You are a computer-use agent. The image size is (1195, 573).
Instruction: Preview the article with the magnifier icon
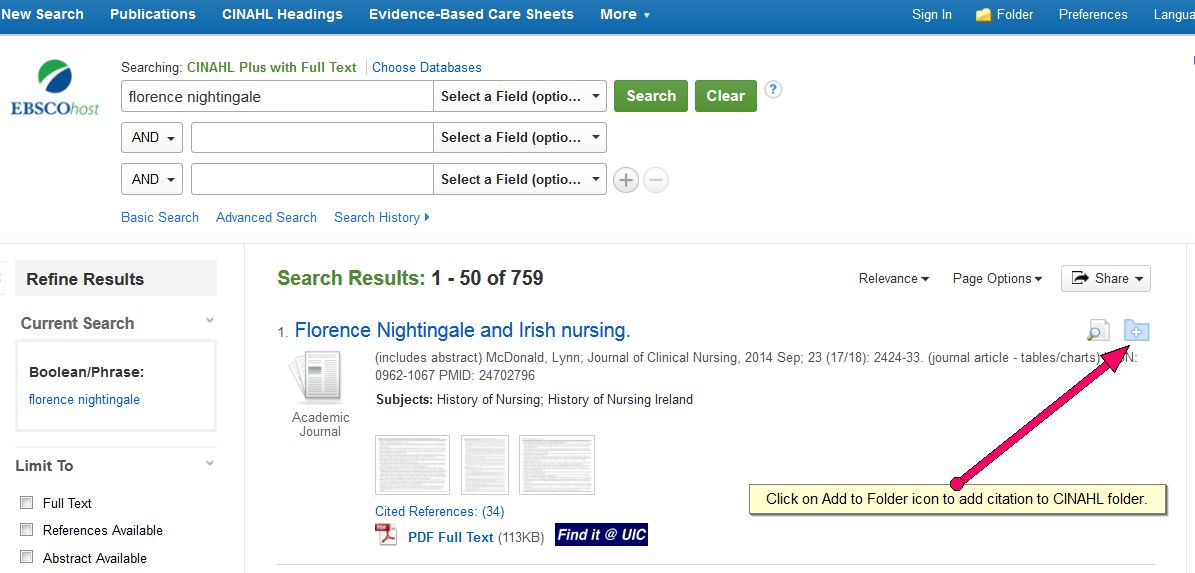point(1098,331)
